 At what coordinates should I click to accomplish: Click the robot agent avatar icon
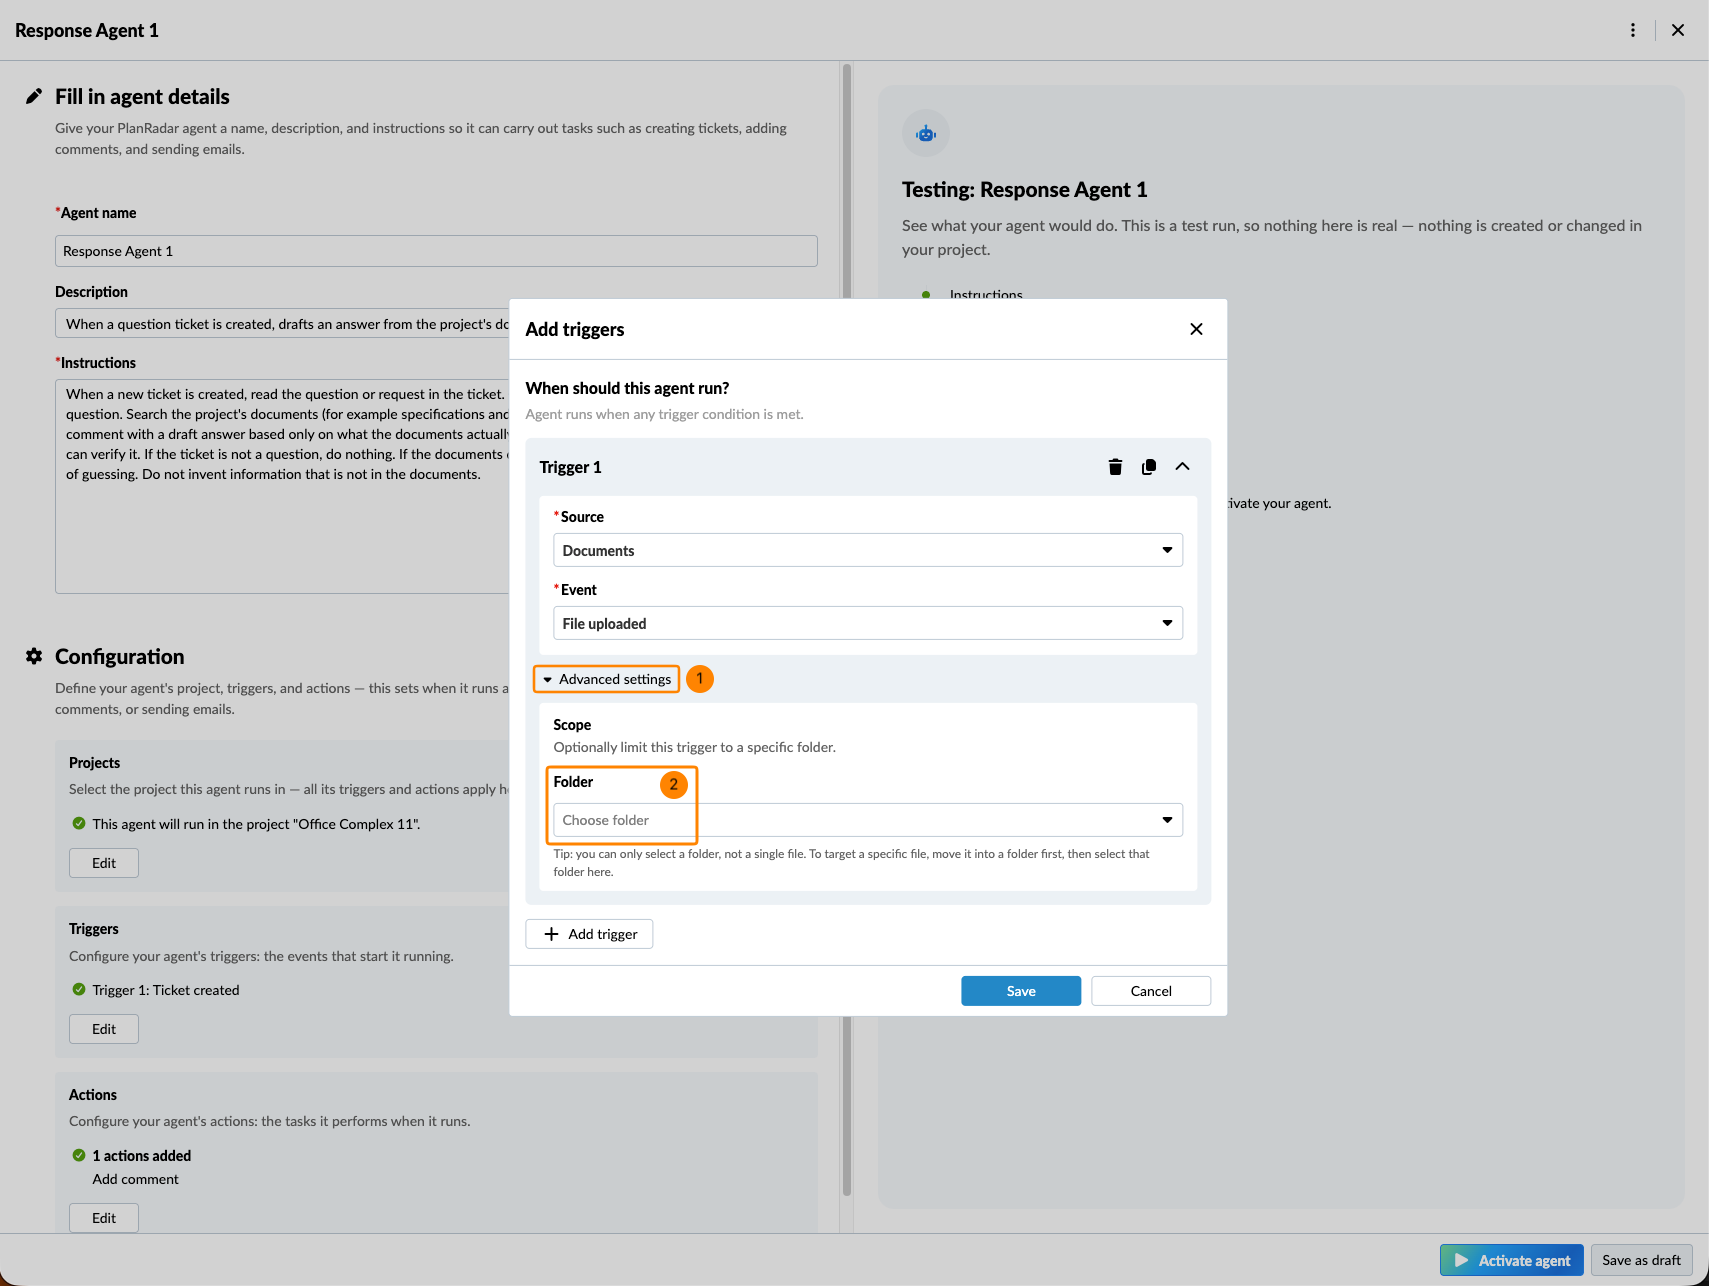pyautogui.click(x=926, y=133)
